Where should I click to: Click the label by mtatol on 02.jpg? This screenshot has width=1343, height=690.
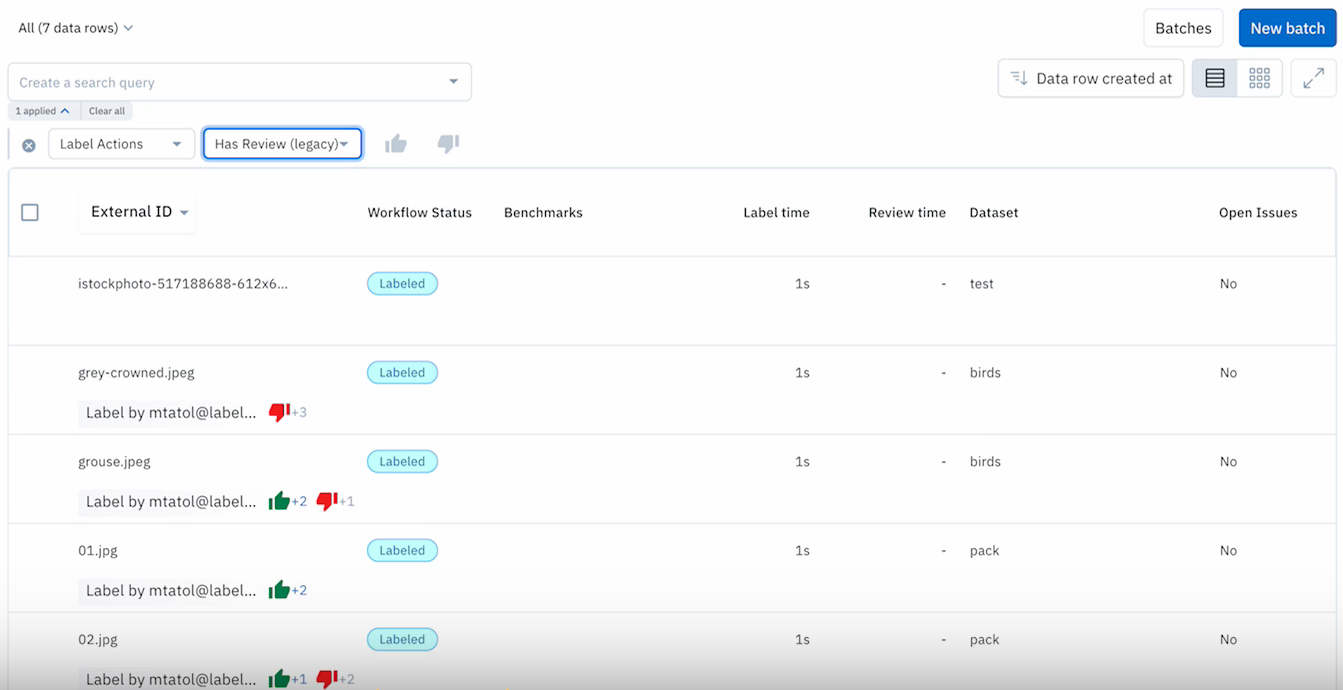coord(171,679)
